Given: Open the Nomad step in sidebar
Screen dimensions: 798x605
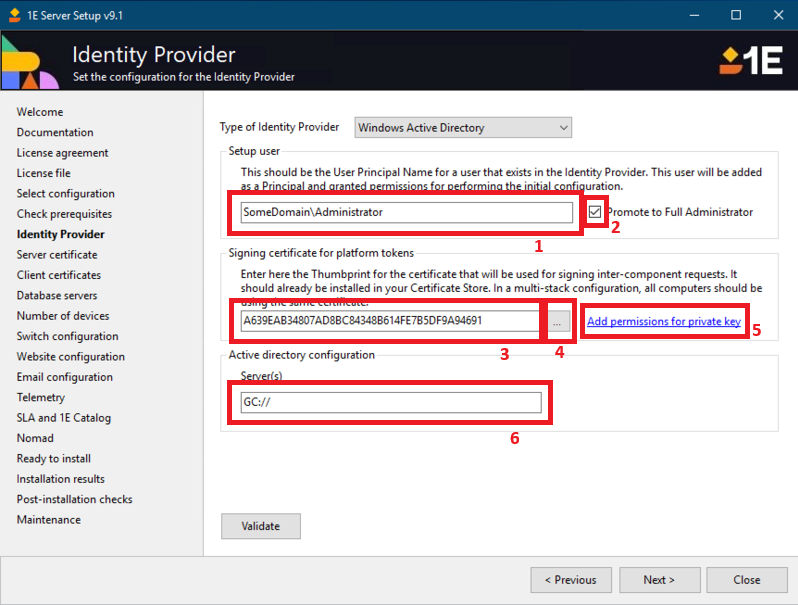Looking at the screenshot, I should [x=35, y=438].
